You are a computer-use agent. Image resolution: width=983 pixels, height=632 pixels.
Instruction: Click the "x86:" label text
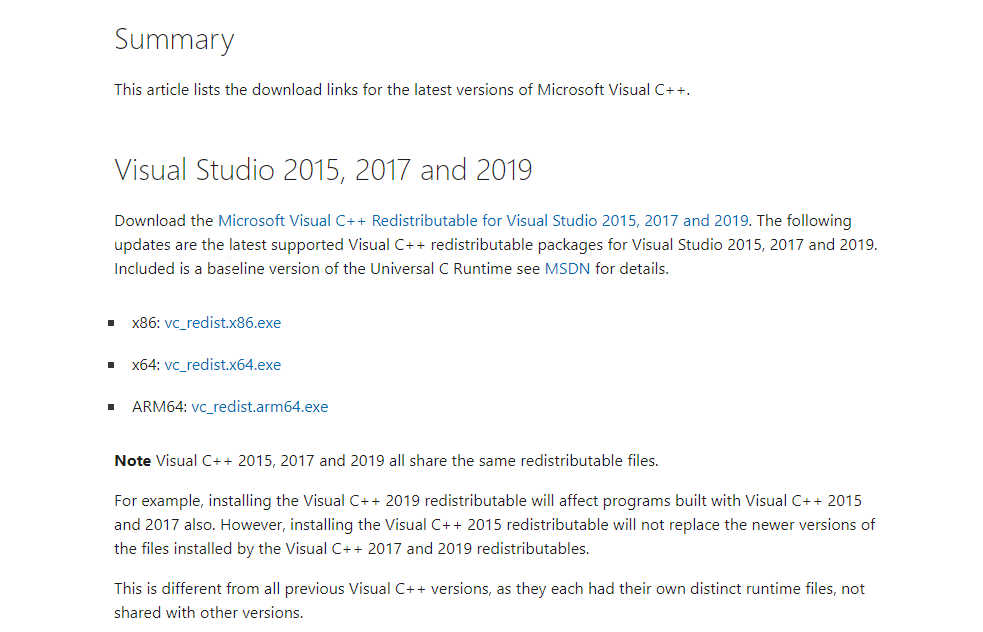(146, 323)
